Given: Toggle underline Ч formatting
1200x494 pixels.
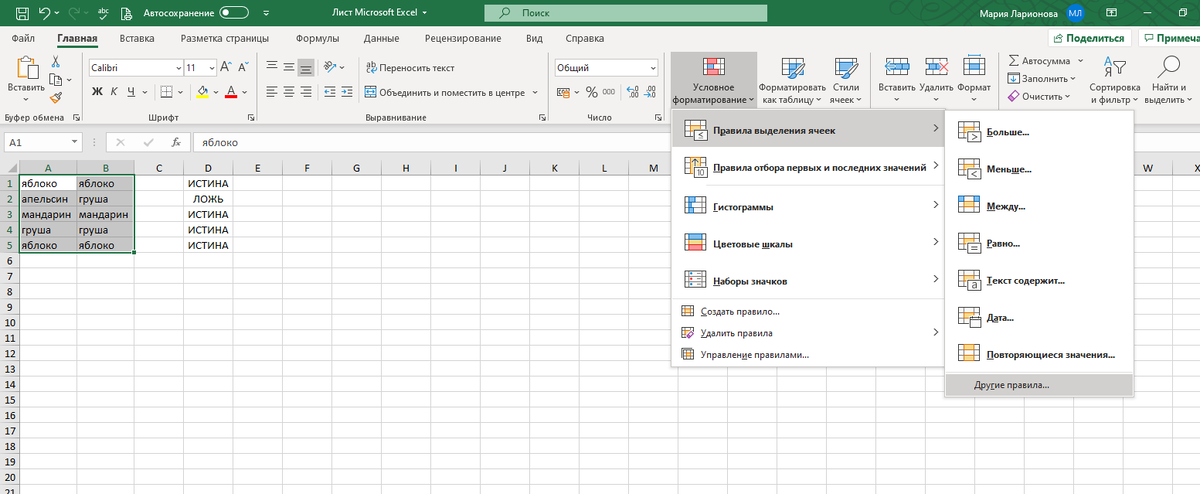Looking at the screenshot, I should coord(131,91).
